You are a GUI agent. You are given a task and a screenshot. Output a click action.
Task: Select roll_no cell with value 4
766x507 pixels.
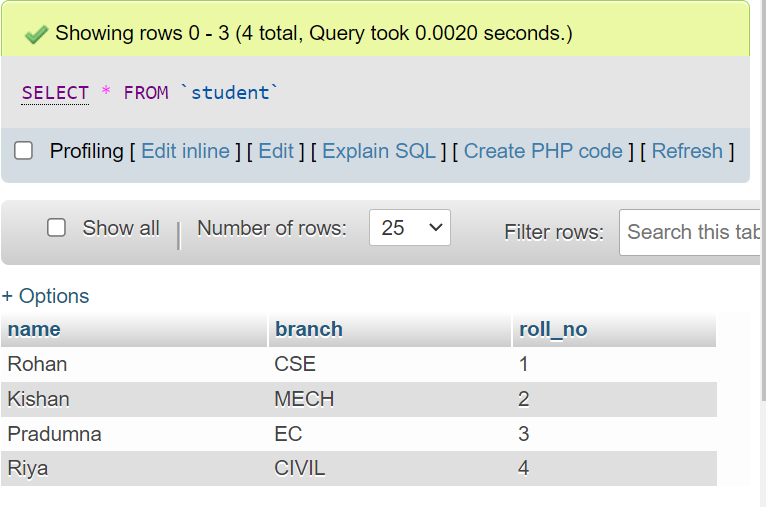tap(524, 468)
